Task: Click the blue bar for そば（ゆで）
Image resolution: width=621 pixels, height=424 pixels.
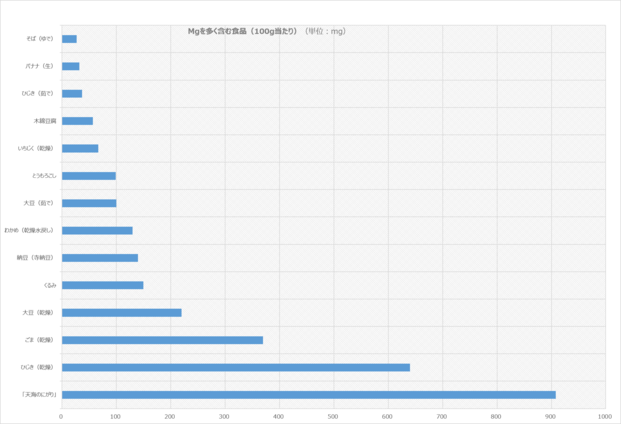Action: pyautogui.click(x=69, y=39)
